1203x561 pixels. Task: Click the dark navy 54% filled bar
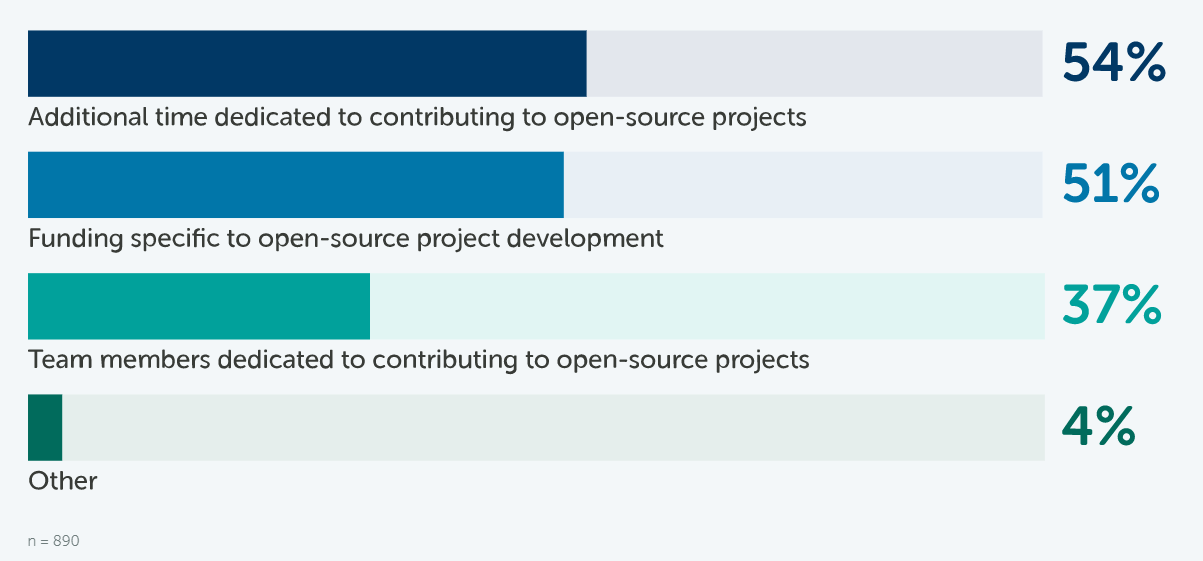click(306, 63)
